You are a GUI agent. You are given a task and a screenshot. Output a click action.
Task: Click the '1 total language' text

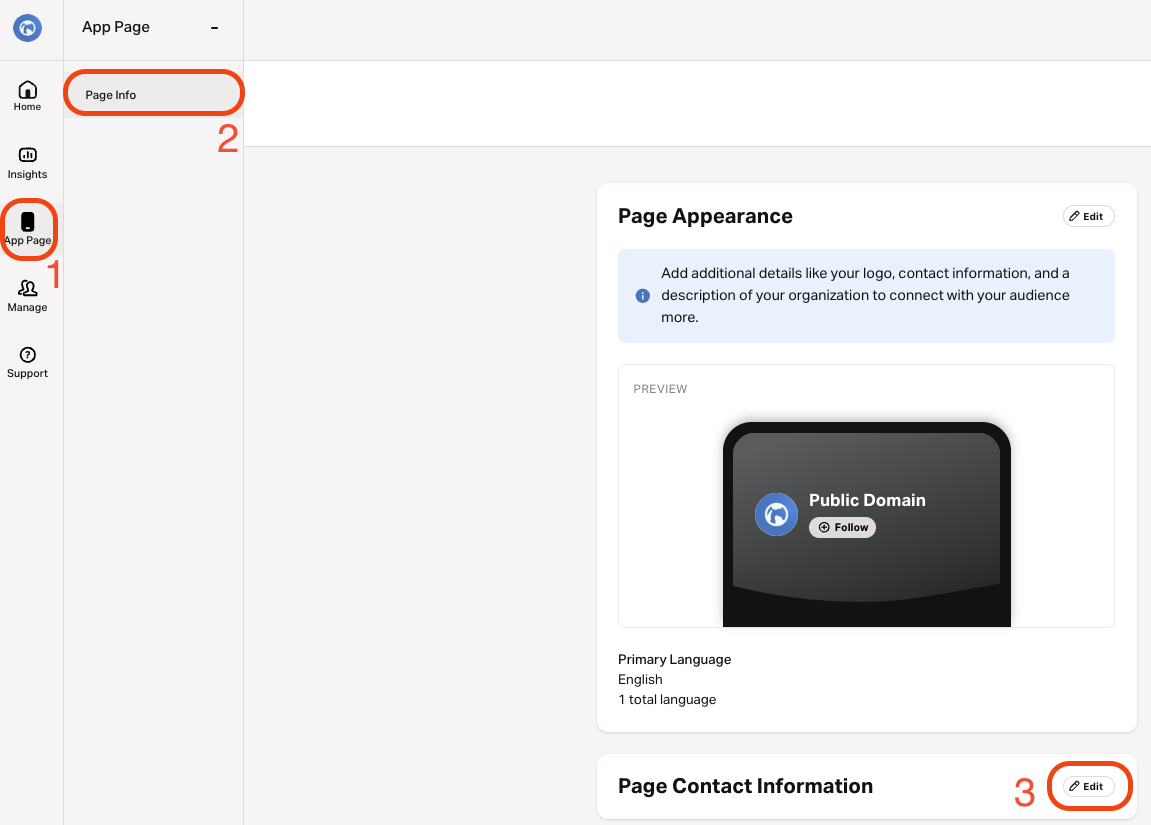point(667,699)
